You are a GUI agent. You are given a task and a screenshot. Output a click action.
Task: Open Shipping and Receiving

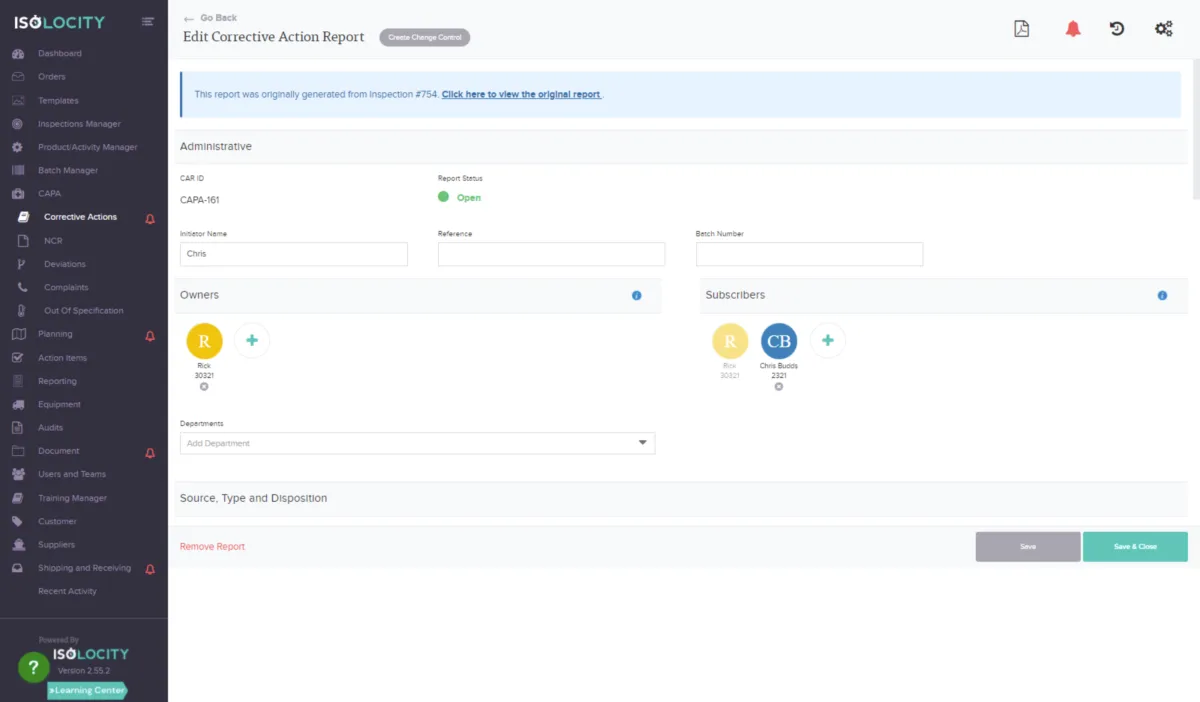[84, 568]
